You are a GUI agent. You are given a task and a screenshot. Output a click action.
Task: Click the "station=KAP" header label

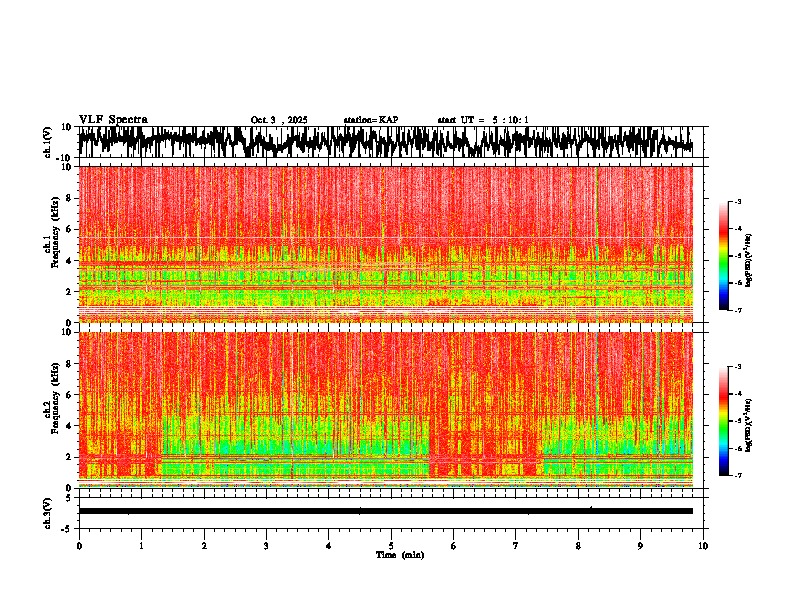point(371,120)
